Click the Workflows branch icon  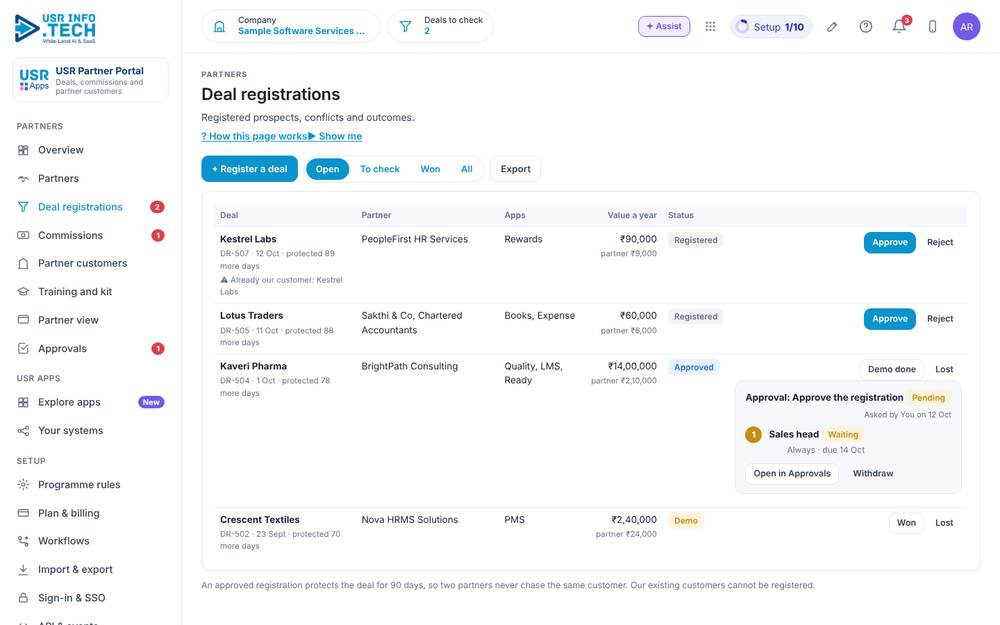(x=23, y=541)
